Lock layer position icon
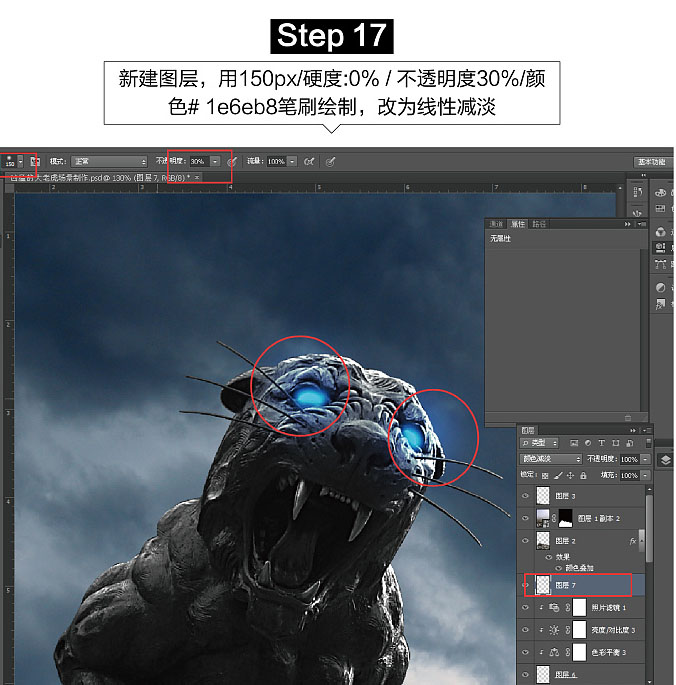This screenshot has height=685, width=676. (570, 475)
